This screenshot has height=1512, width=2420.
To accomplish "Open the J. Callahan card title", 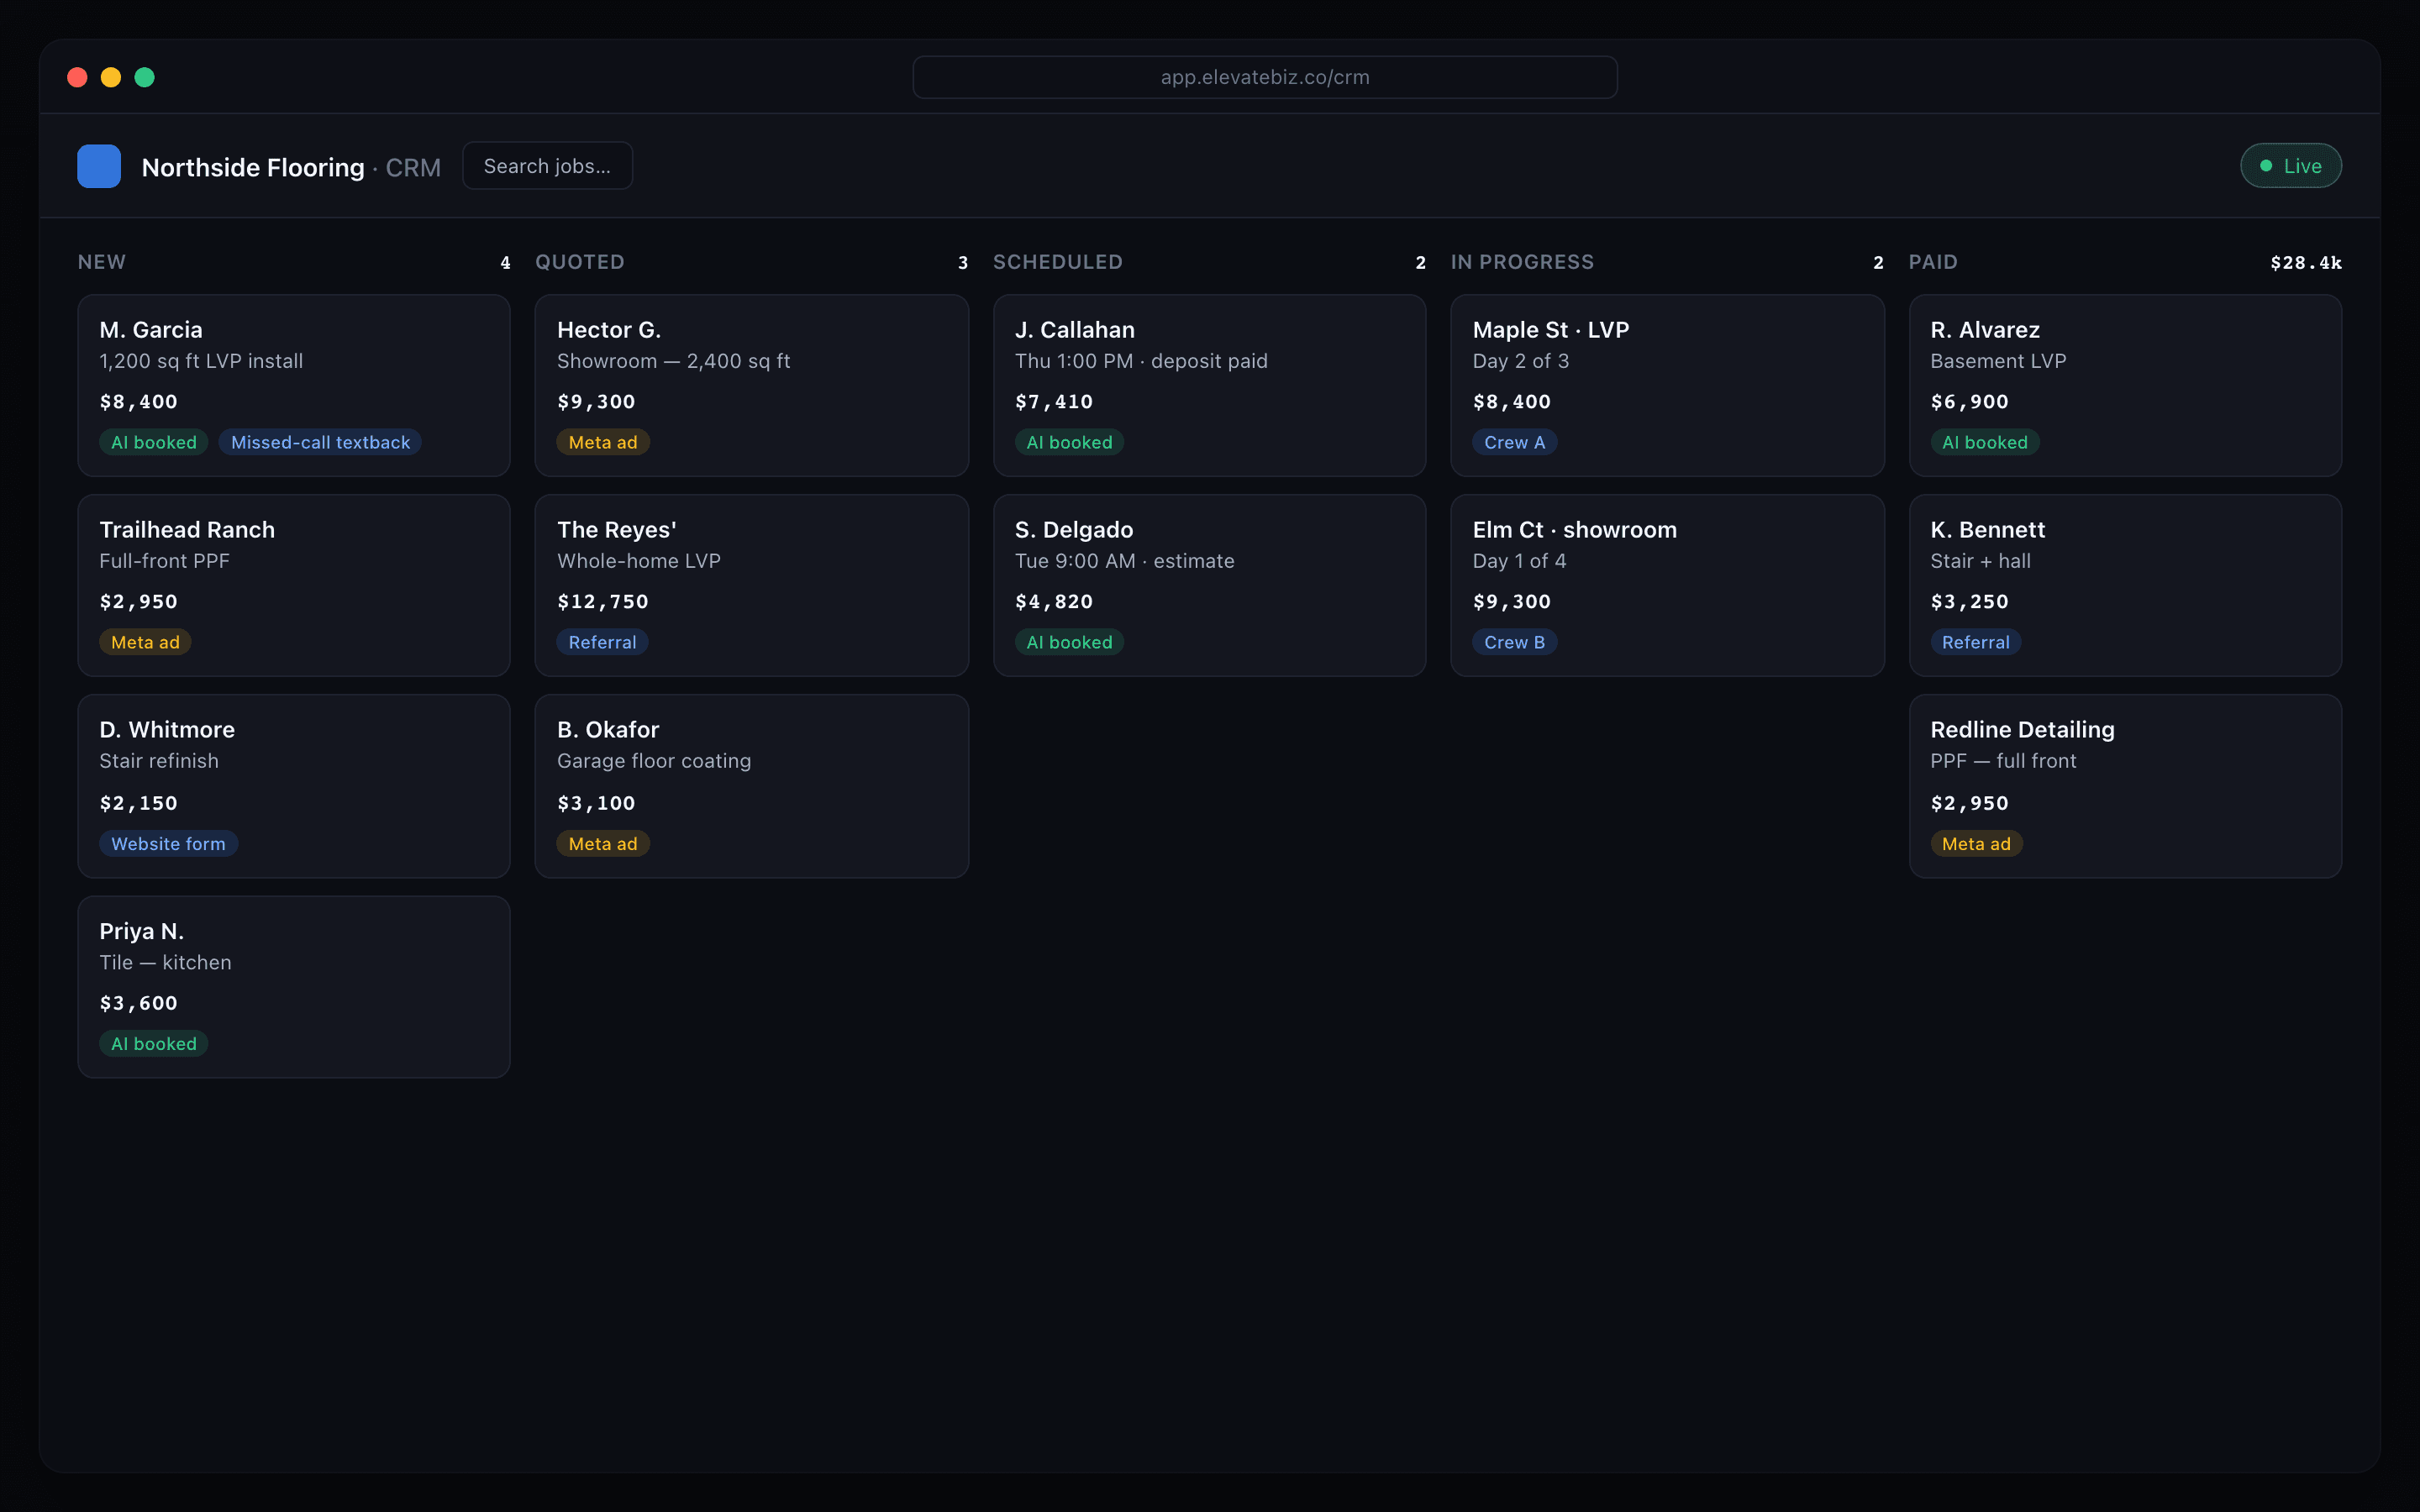I will click(1075, 330).
